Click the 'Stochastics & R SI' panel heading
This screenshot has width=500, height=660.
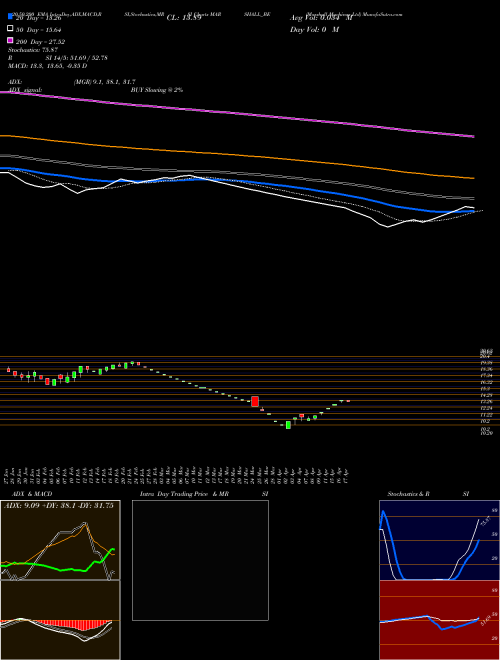pyautogui.click(x=428, y=494)
